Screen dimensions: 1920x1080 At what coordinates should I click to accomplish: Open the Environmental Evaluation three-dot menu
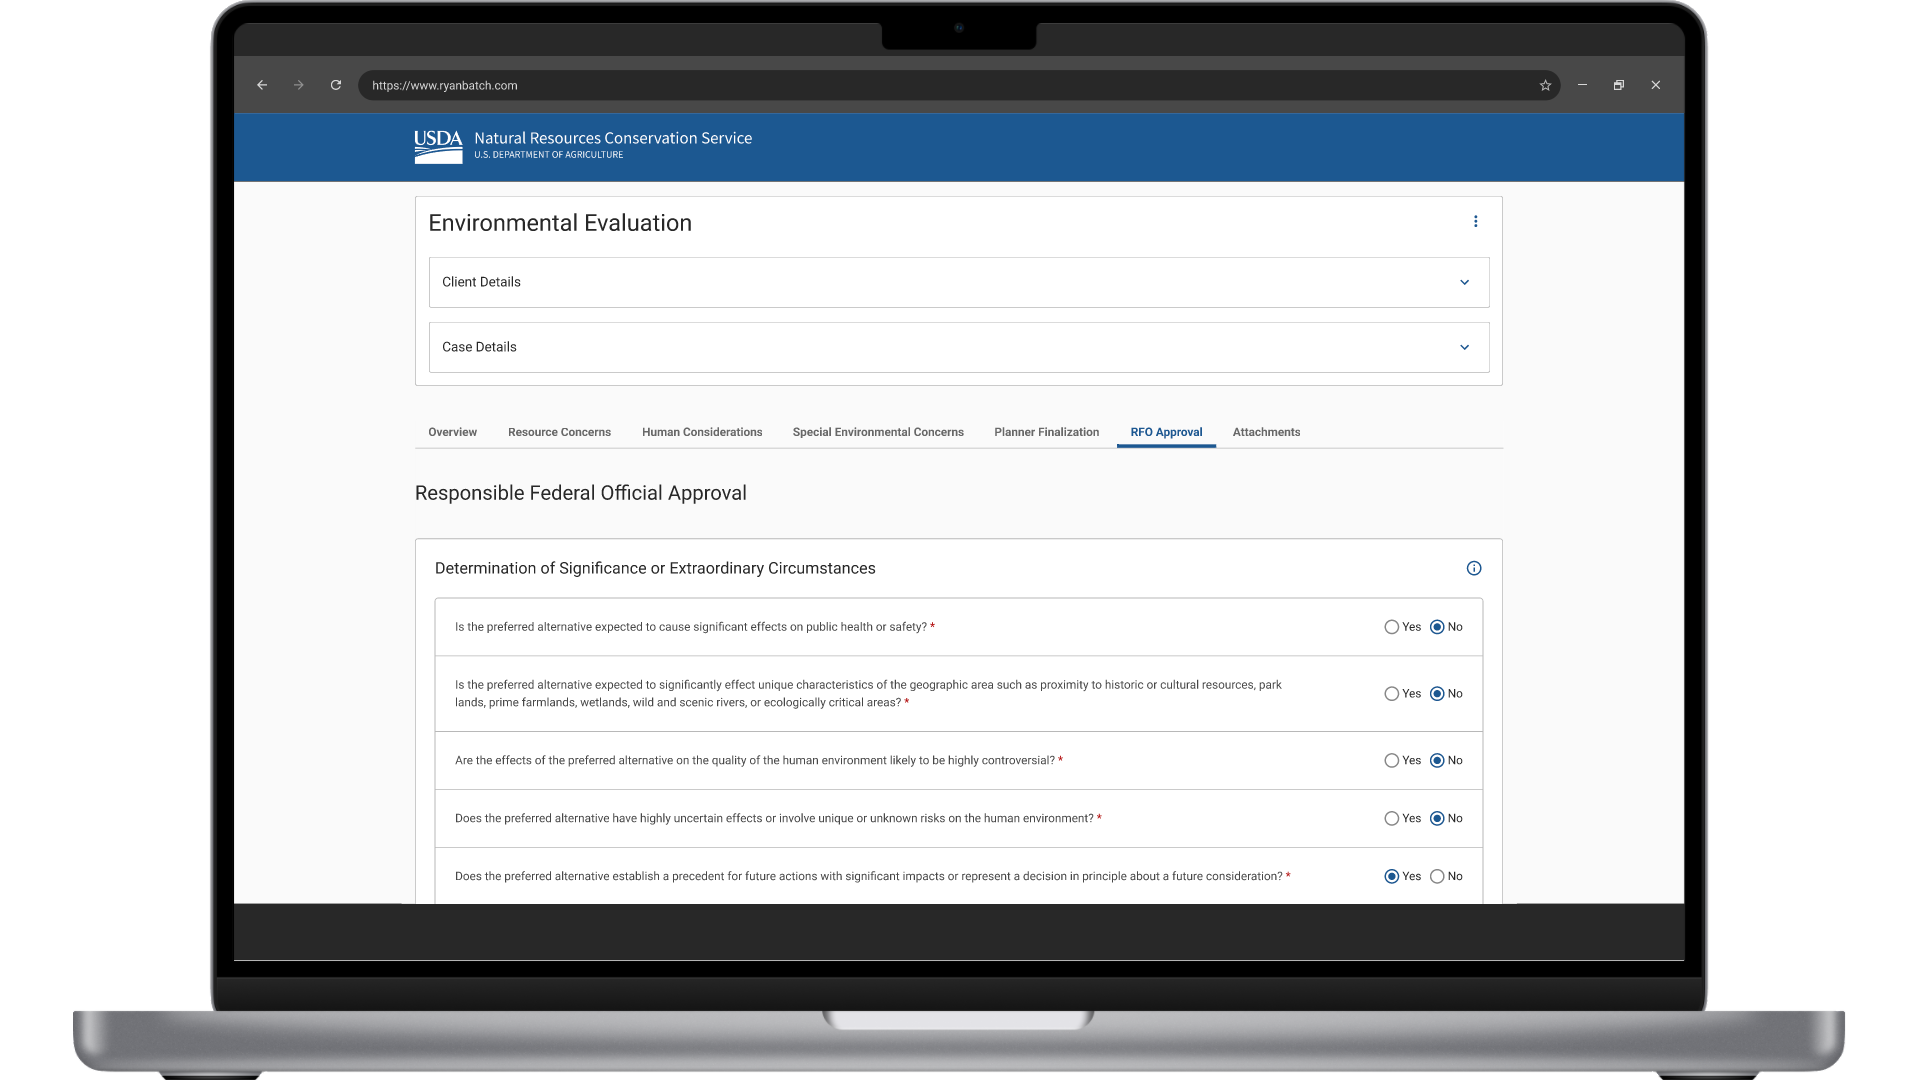tap(1475, 222)
